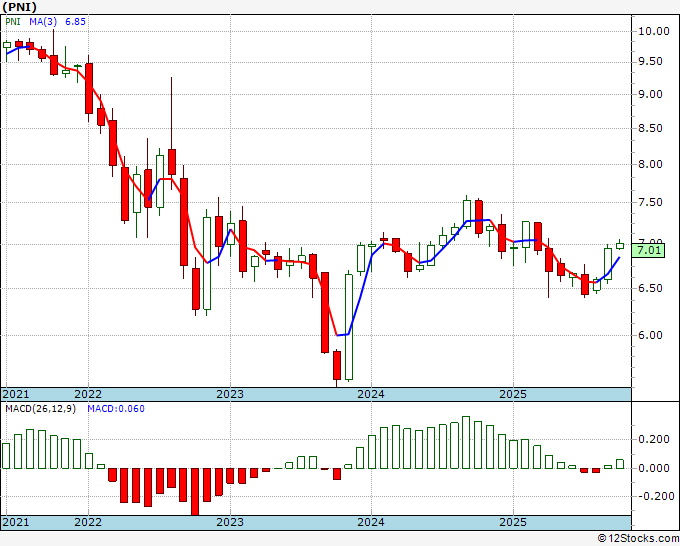Click the 0.000 MACD axis label
Image resolution: width=680 pixels, height=546 pixels.
click(654, 468)
